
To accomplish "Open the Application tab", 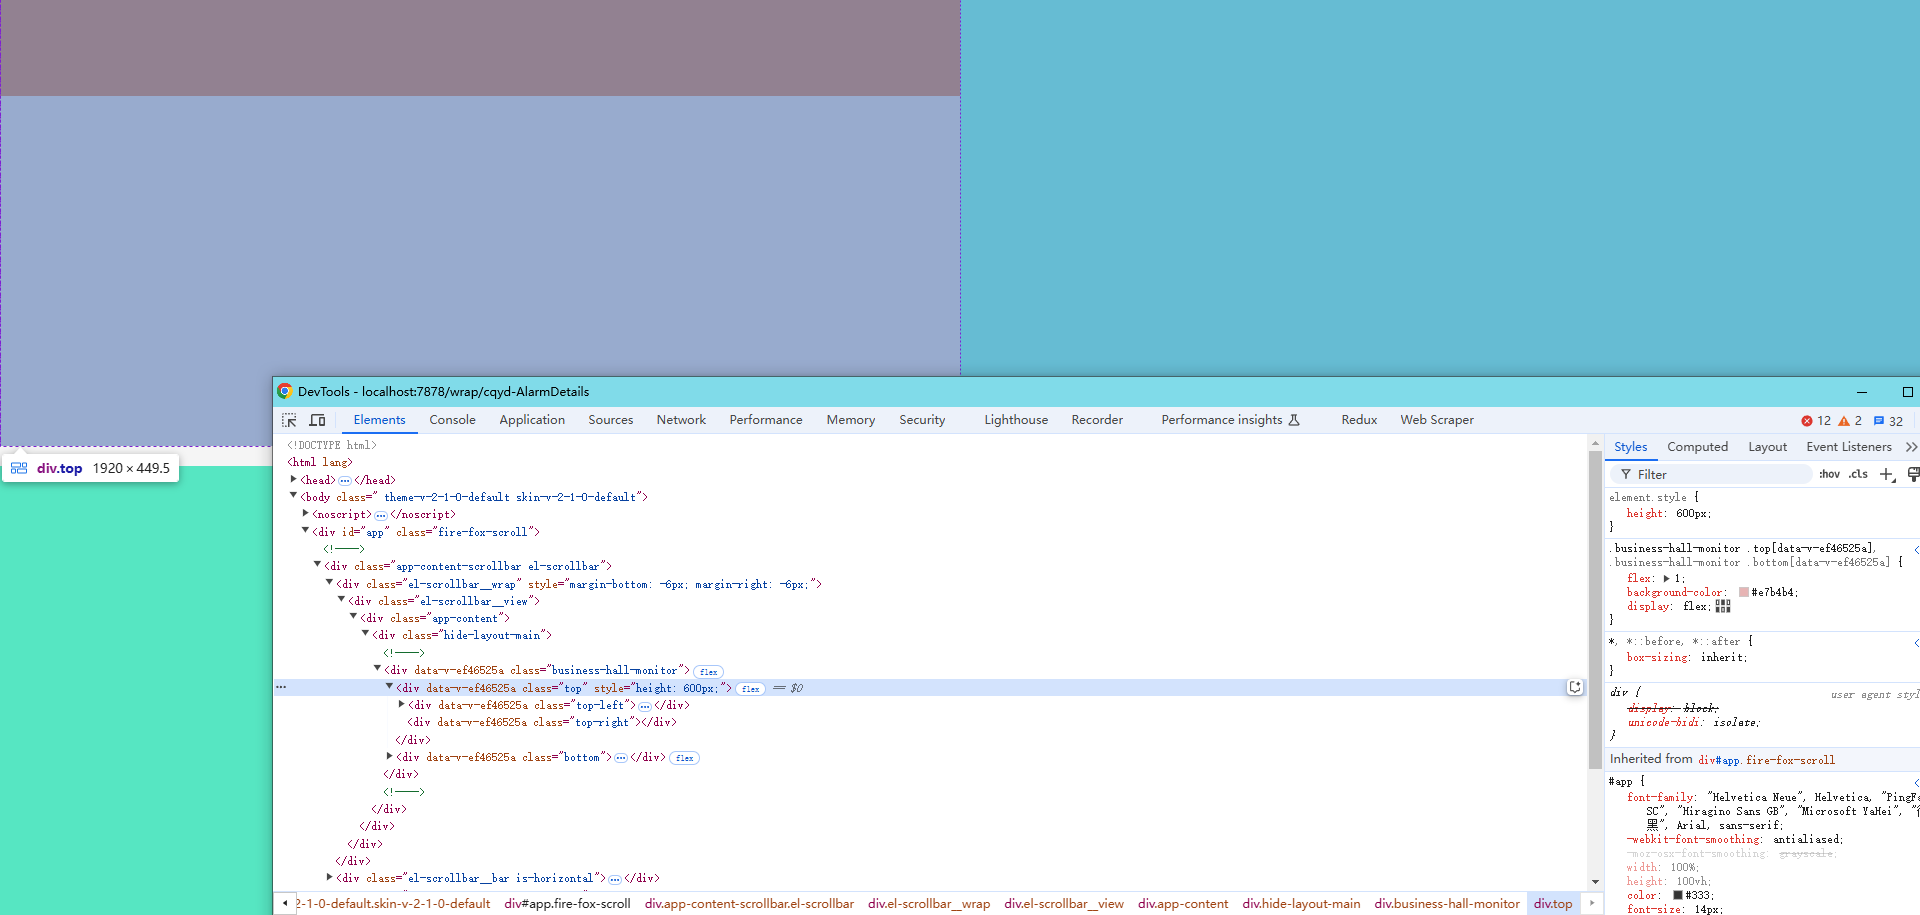I will 532,420.
